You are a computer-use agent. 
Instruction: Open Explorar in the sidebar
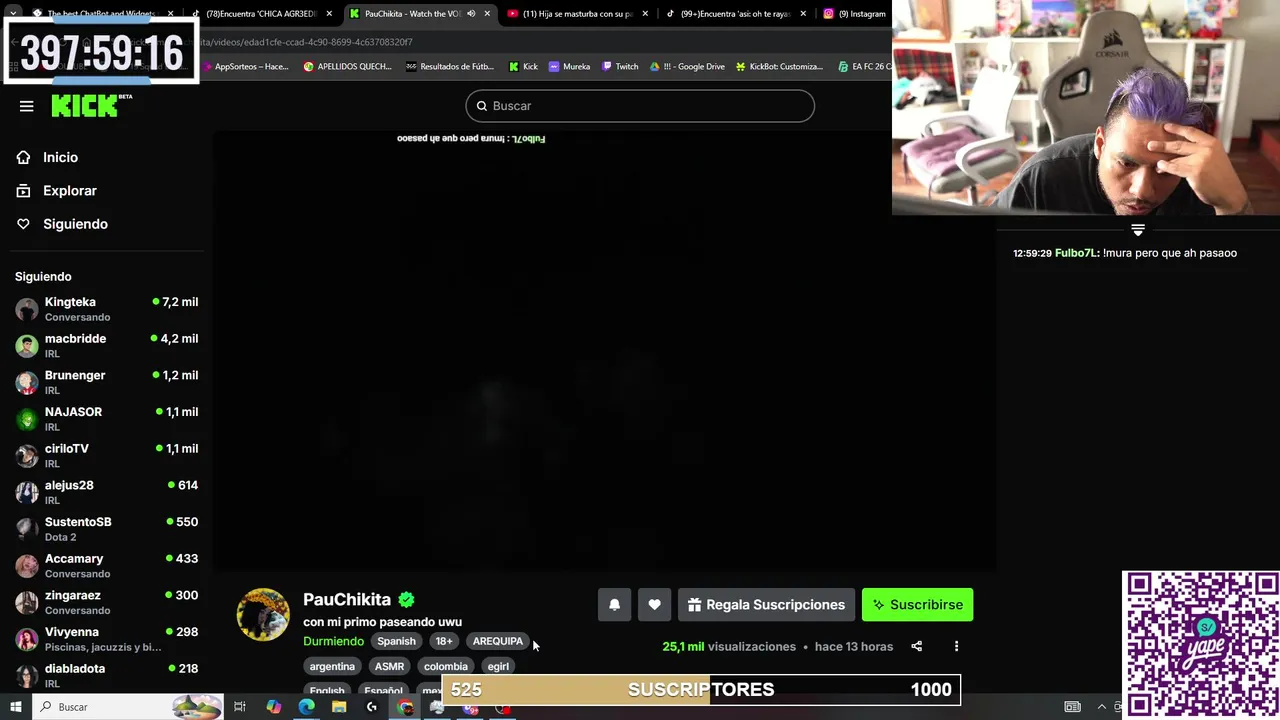point(70,190)
